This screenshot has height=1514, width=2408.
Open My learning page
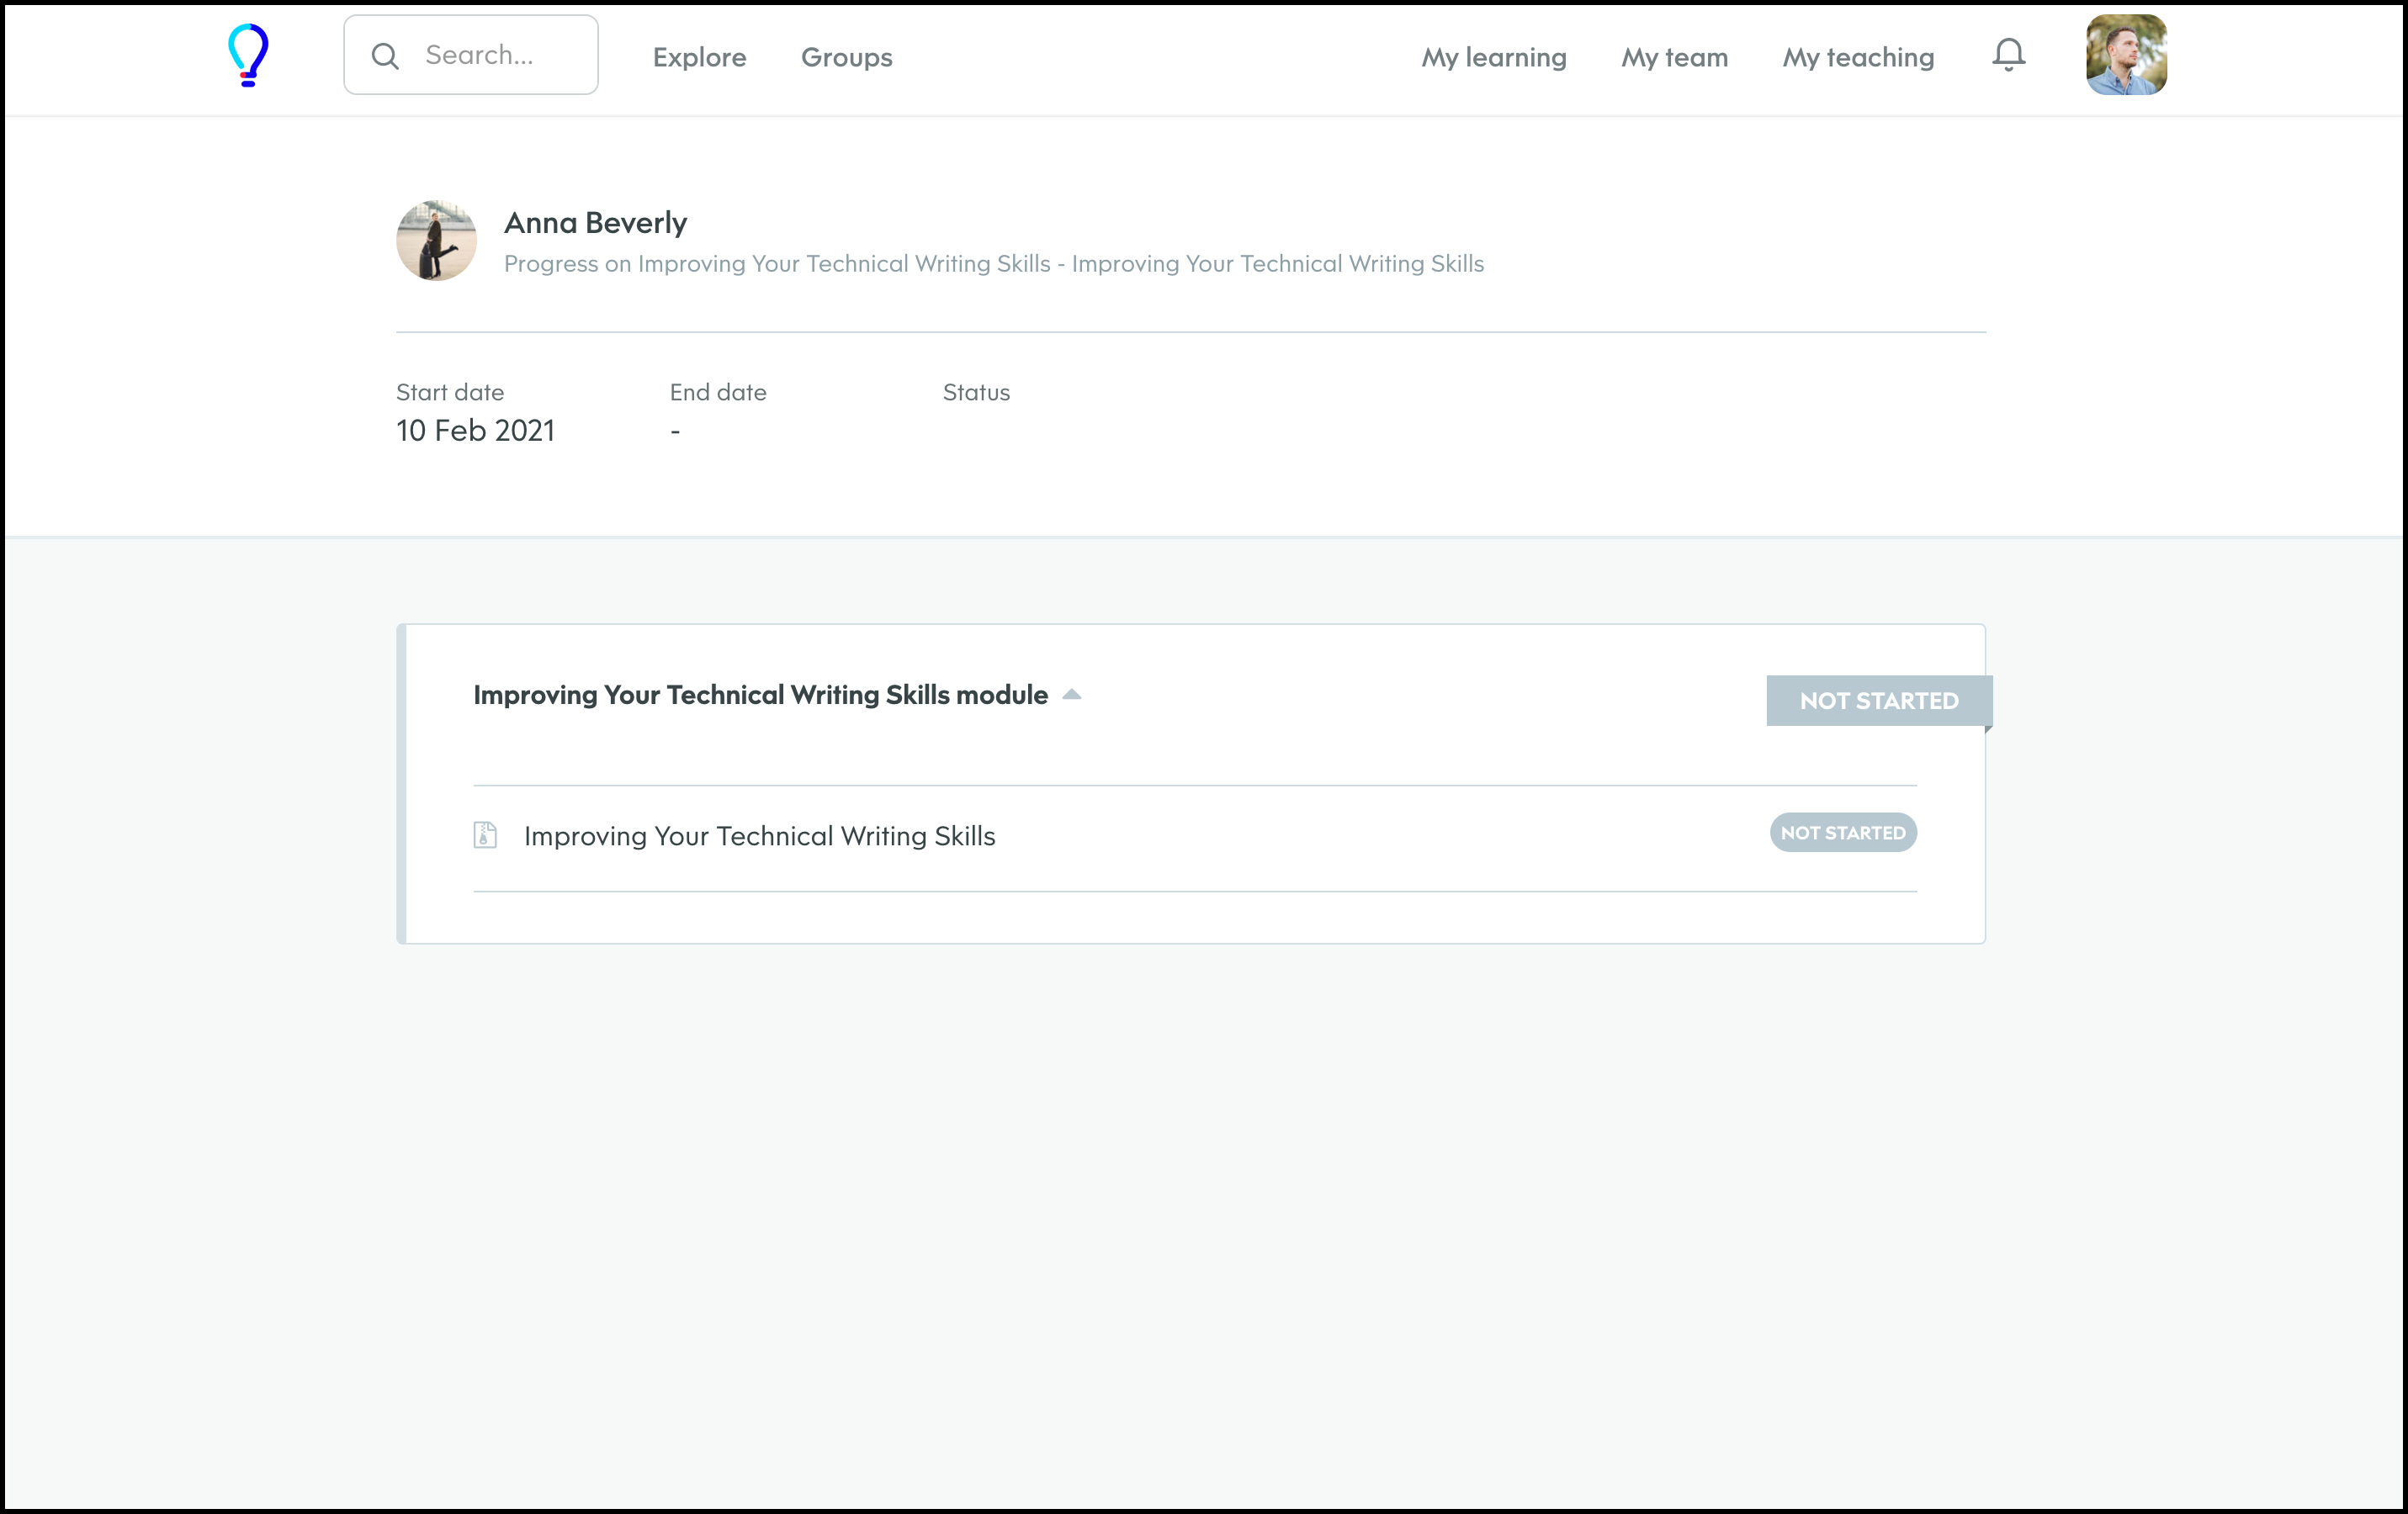tap(1493, 57)
